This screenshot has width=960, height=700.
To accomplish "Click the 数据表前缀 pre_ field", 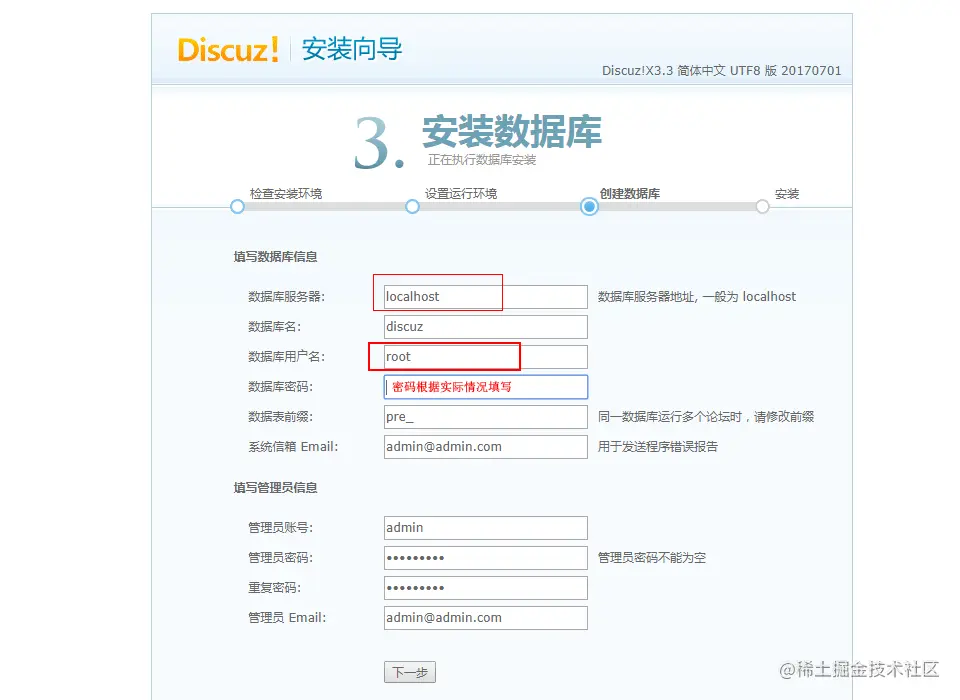I will [x=486, y=417].
